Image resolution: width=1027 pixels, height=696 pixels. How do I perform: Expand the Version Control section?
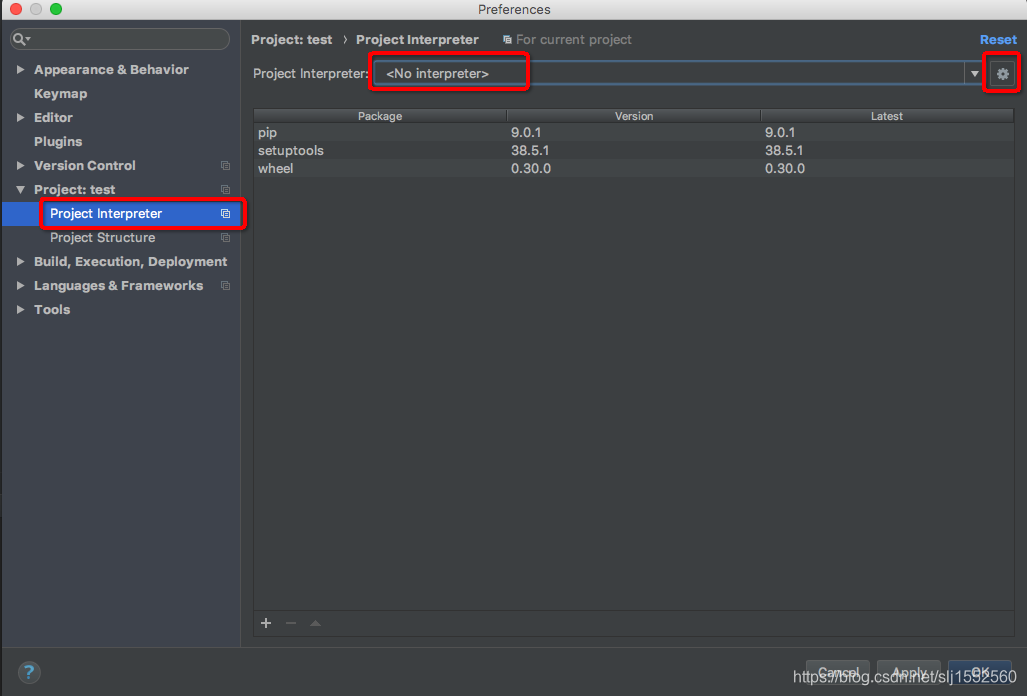coord(20,166)
